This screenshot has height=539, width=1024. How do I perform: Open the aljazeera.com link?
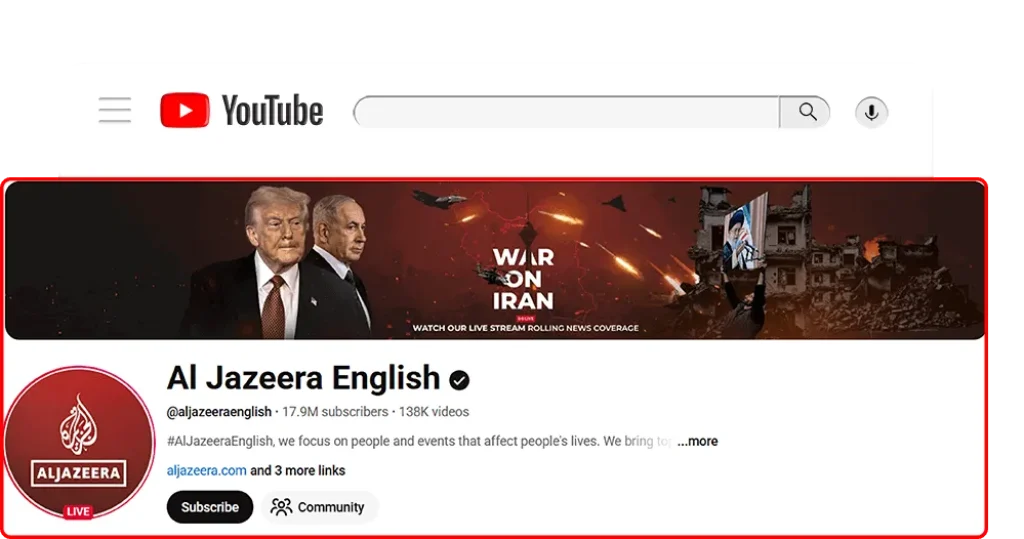[206, 470]
